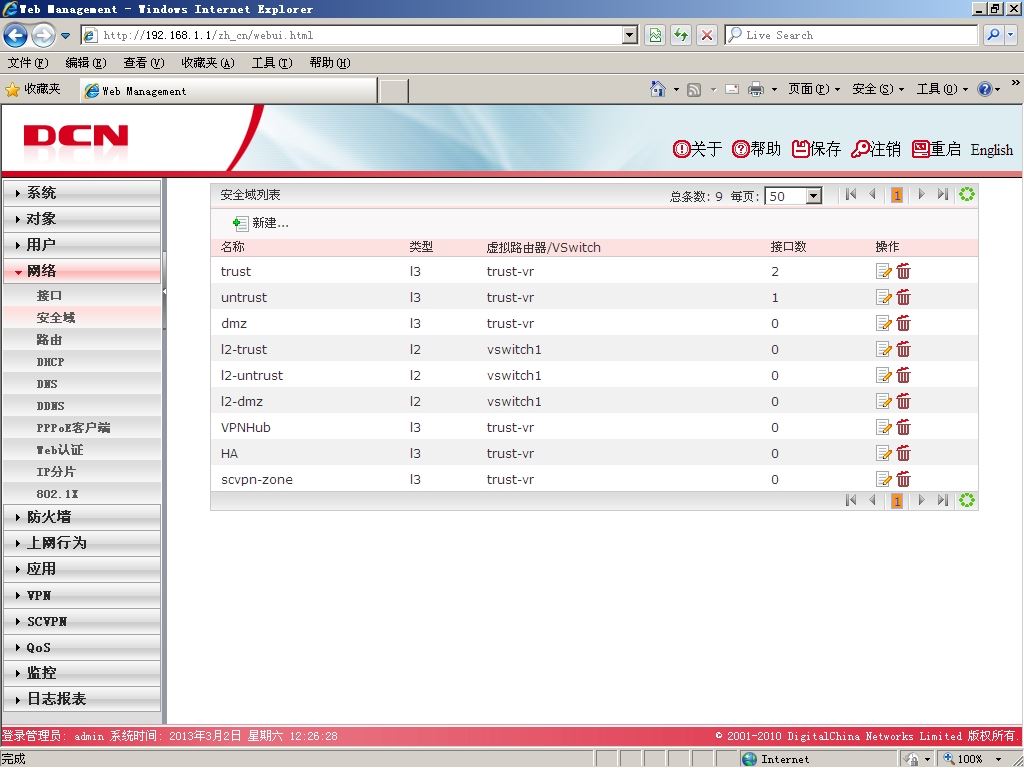Delete the VPNHub zone

[x=903, y=428]
